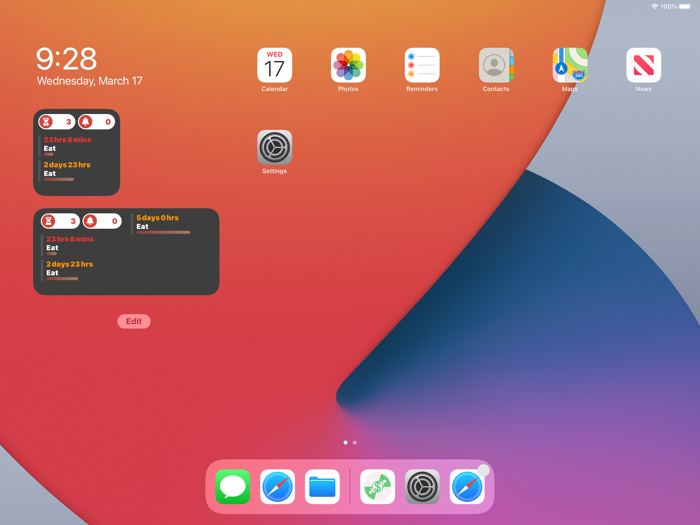Tap the bell counter in the small widget
This screenshot has height=525, width=700.
tap(96, 121)
